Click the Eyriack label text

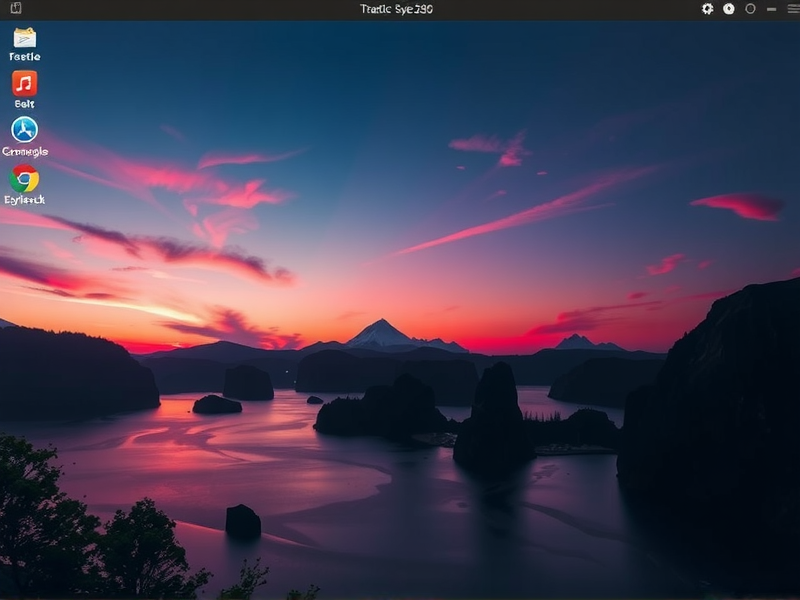(x=23, y=200)
